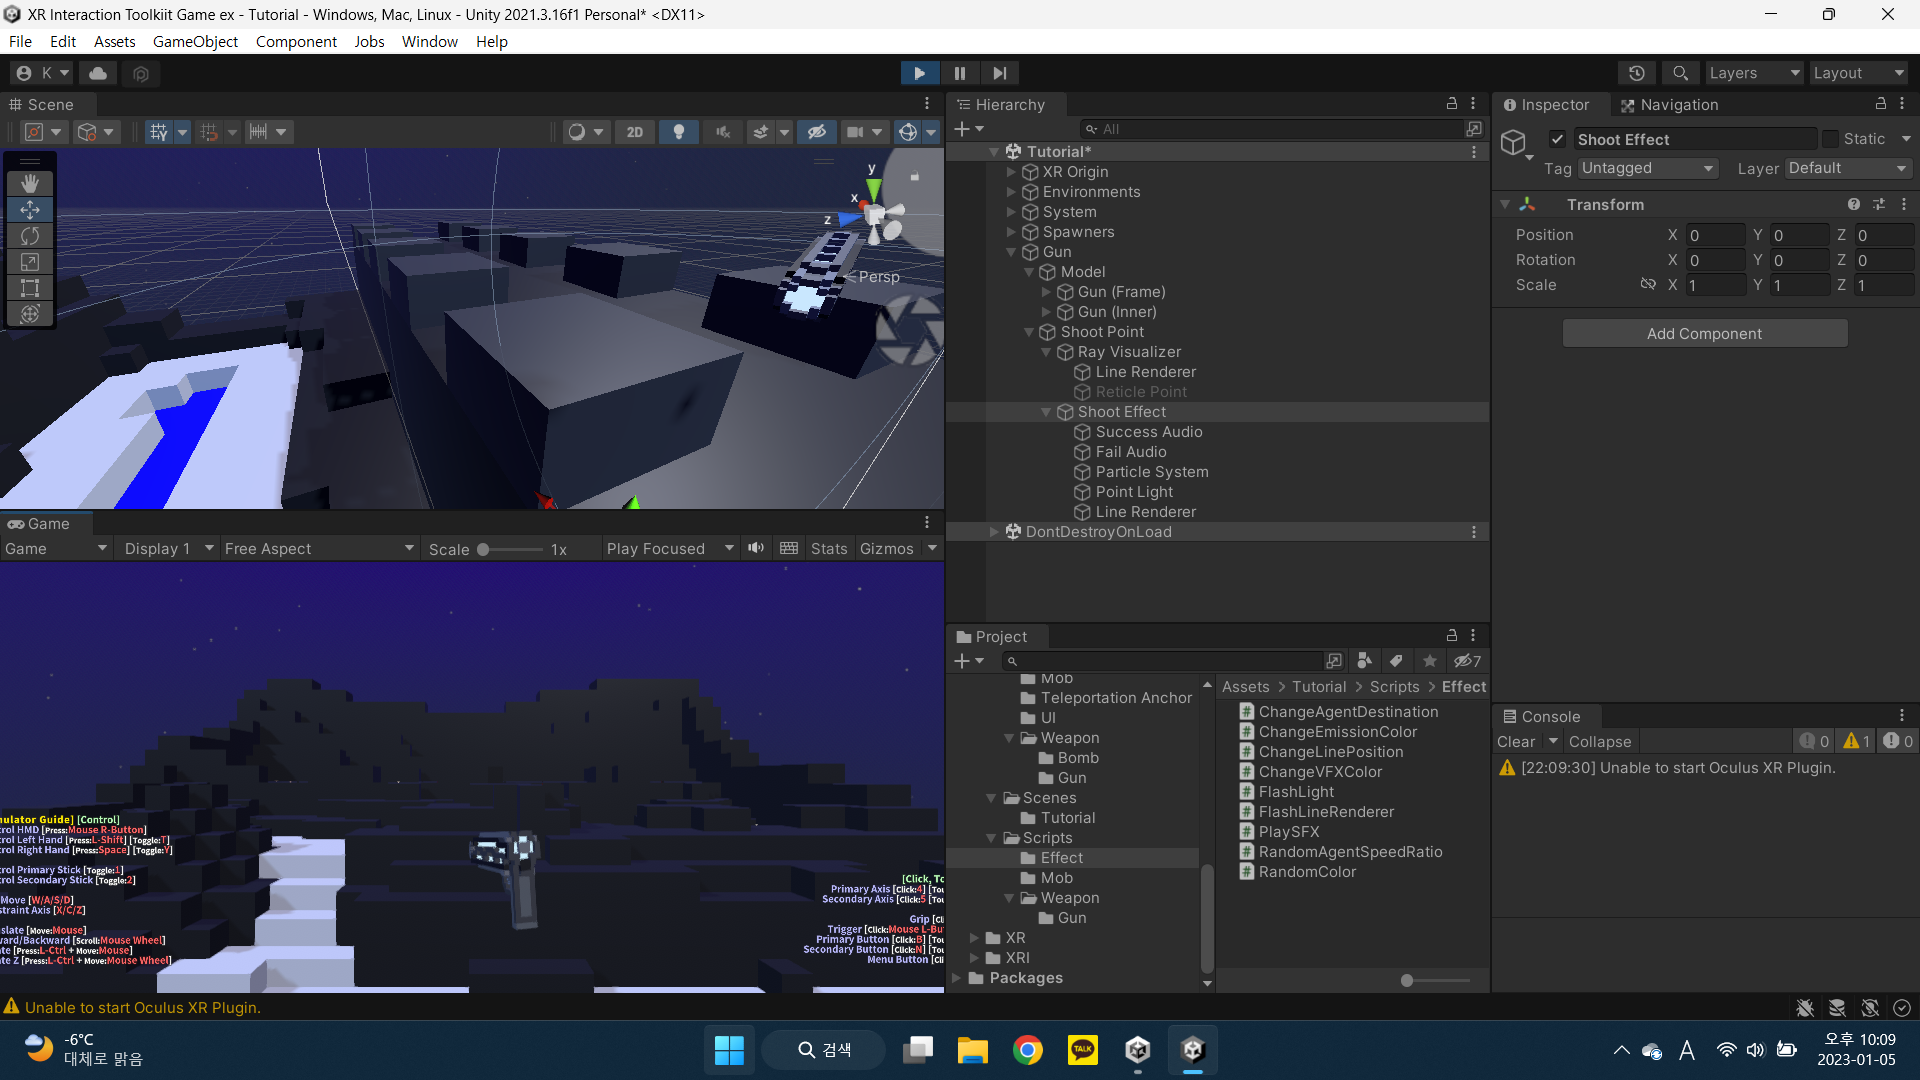1920x1080 pixels.
Task: Open the Layers dropdown in toolbar
Action: [1754, 73]
